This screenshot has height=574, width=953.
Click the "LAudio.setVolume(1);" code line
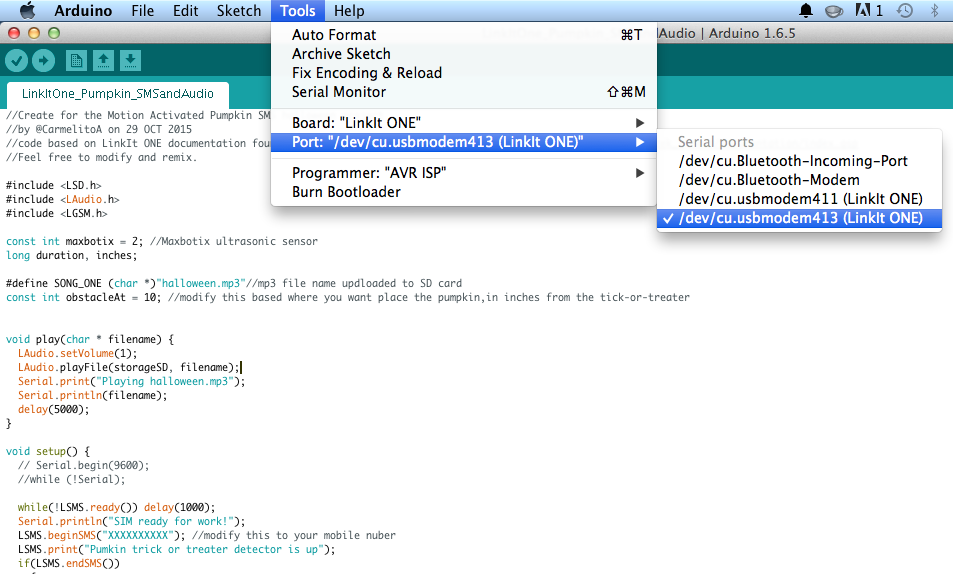click(x=77, y=353)
